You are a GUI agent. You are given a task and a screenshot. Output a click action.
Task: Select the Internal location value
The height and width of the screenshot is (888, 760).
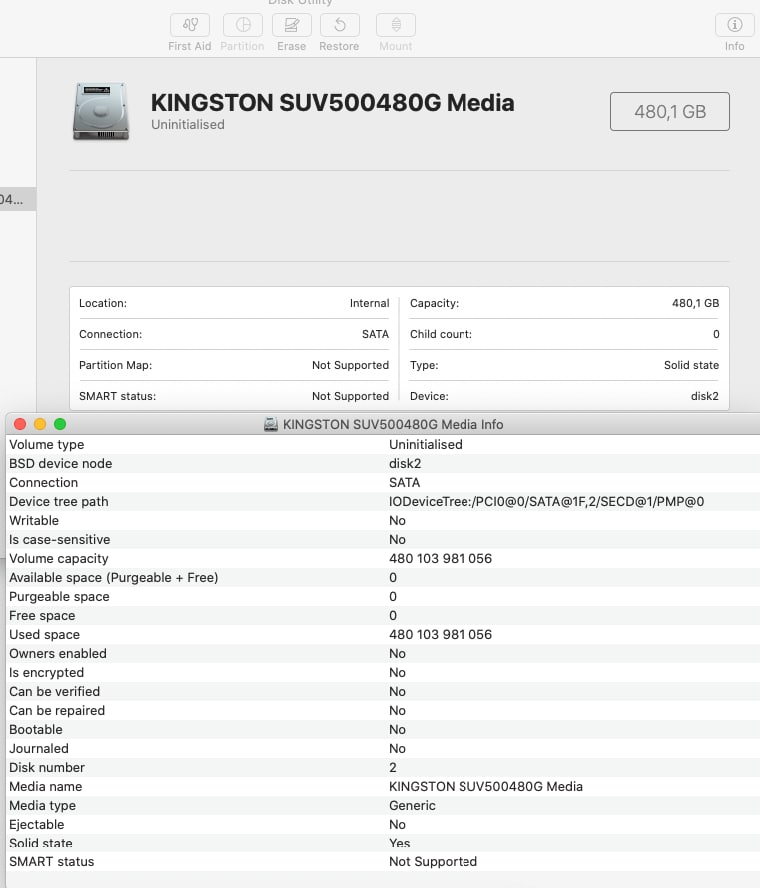pos(369,303)
